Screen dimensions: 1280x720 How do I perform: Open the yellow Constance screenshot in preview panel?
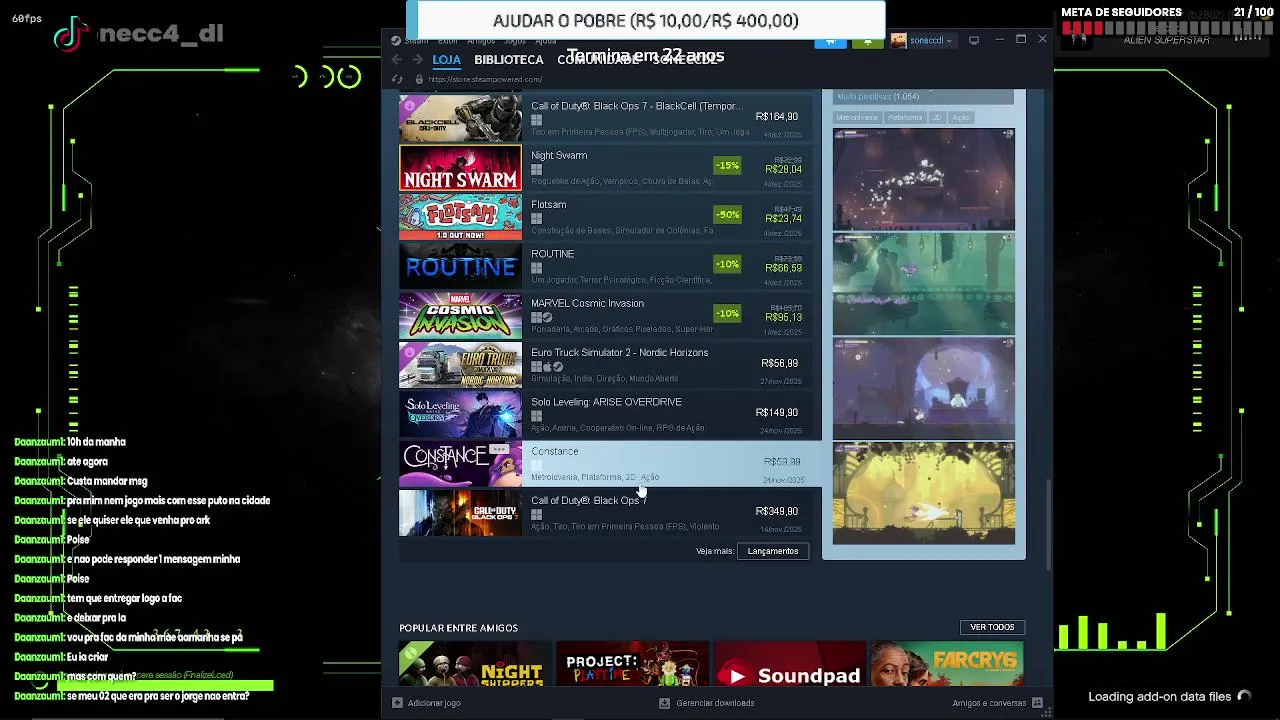tap(924, 493)
